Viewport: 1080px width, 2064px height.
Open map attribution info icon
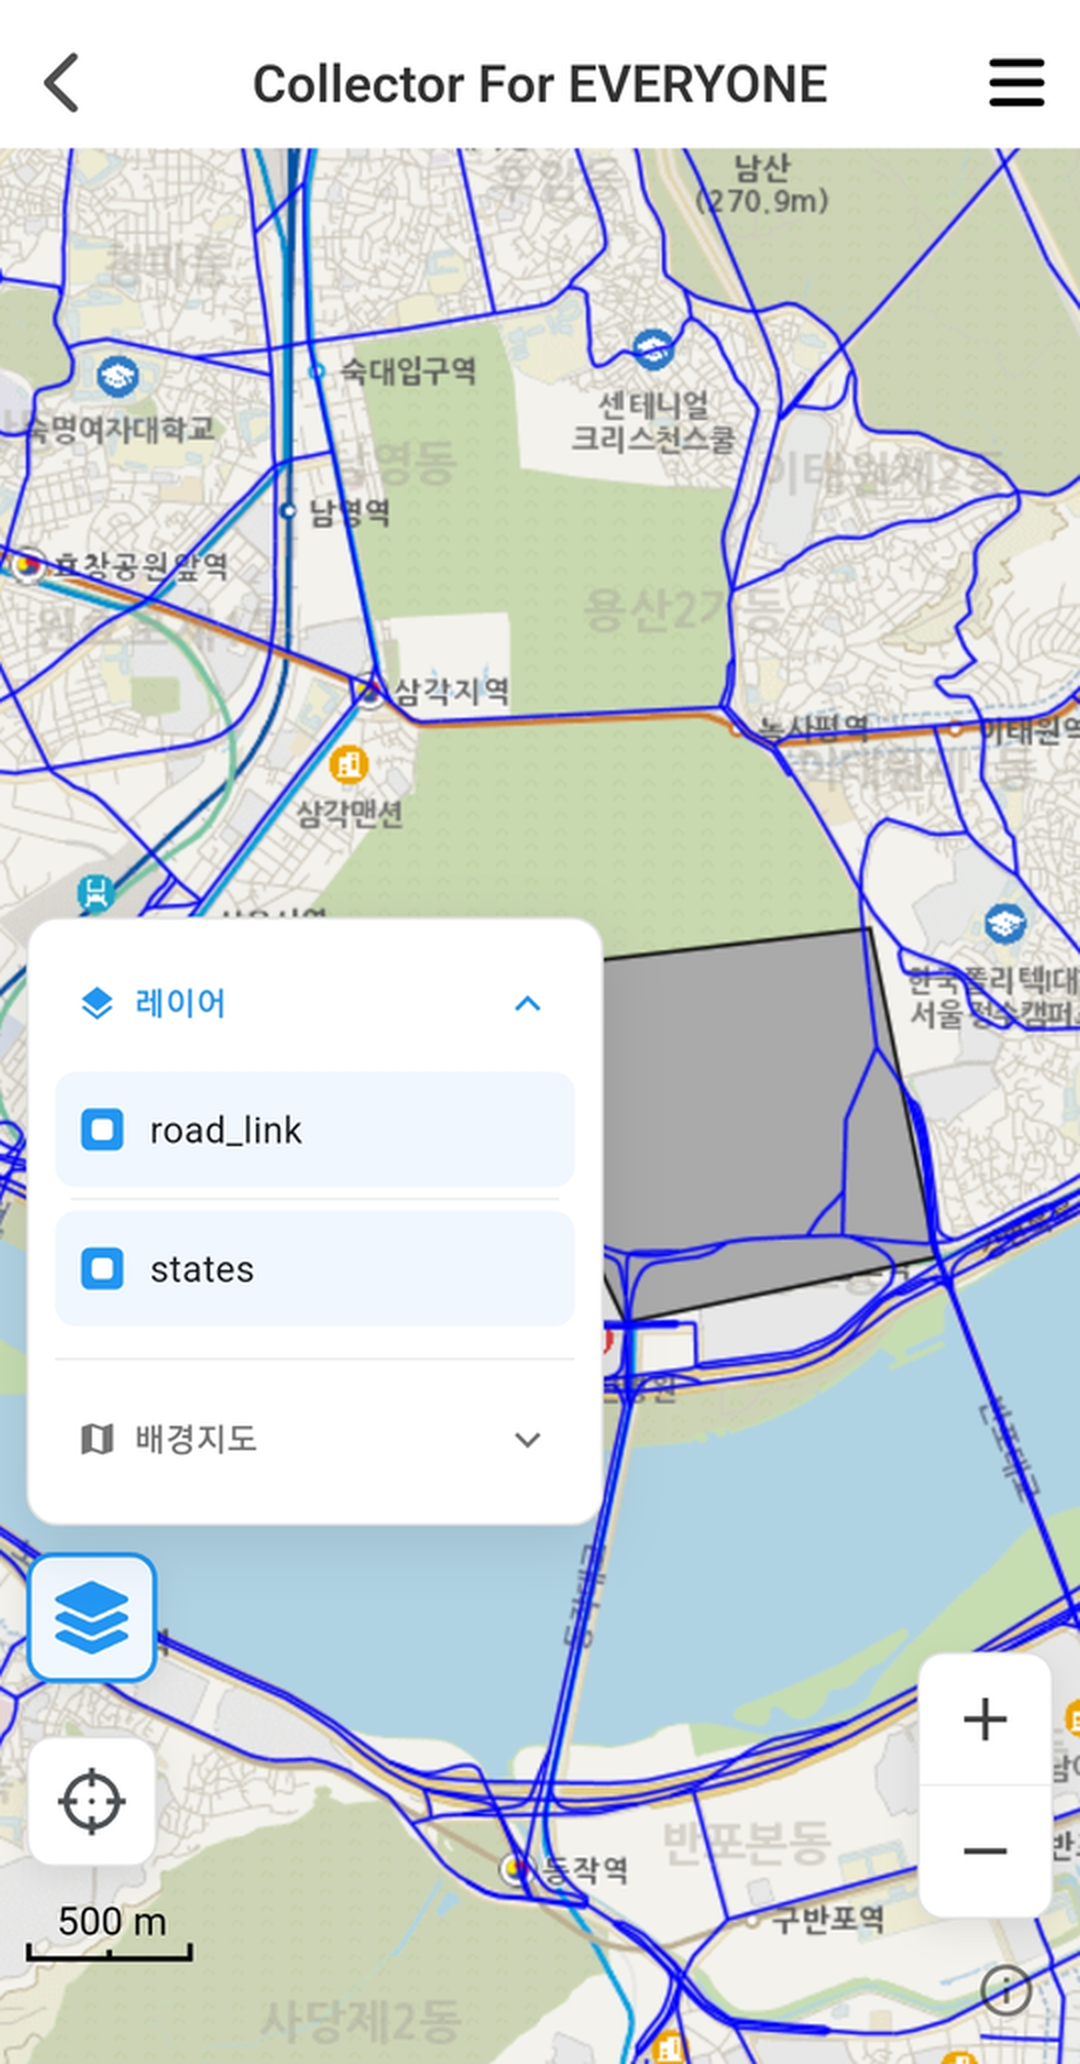(x=1006, y=1990)
